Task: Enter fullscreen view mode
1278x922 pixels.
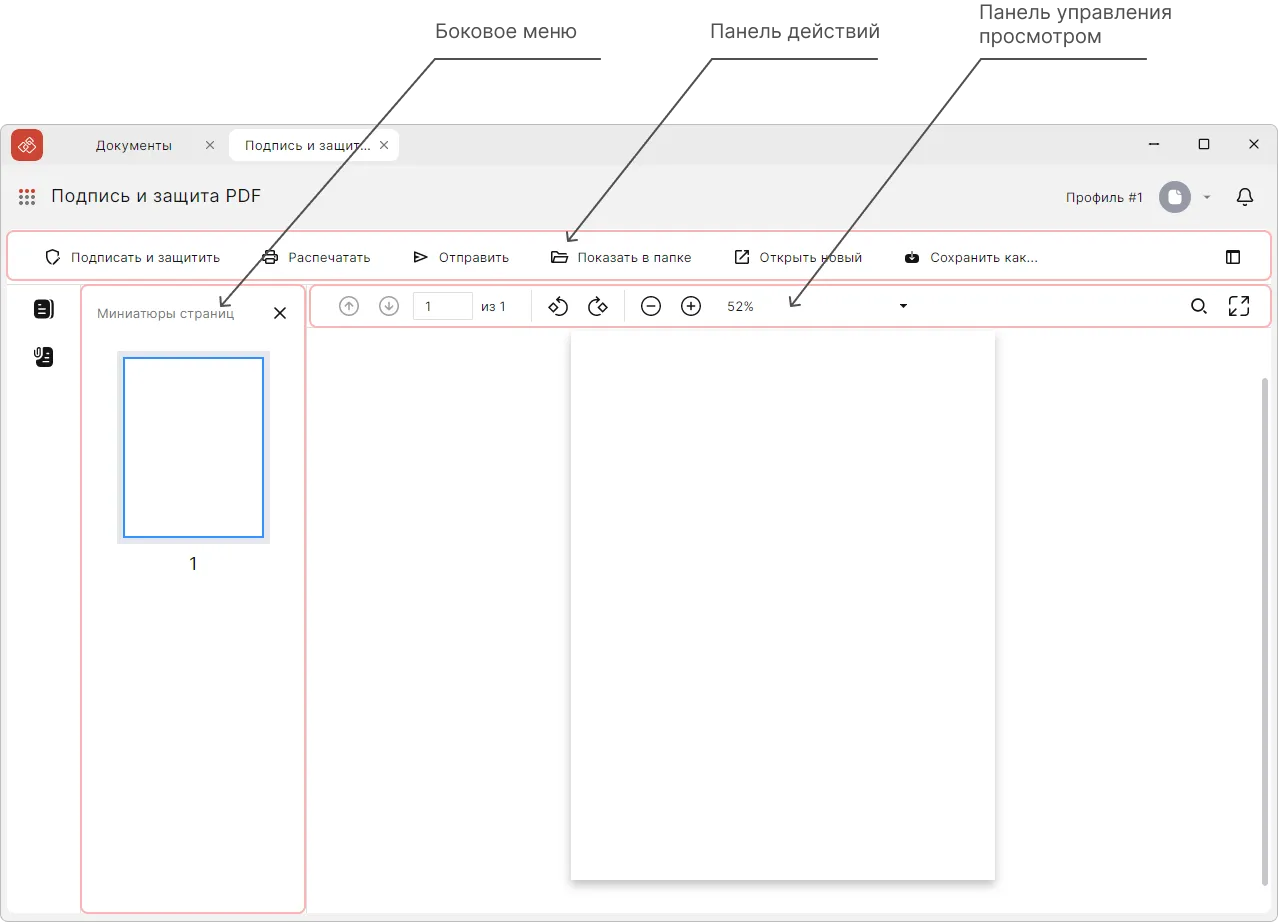Action: tap(1239, 307)
